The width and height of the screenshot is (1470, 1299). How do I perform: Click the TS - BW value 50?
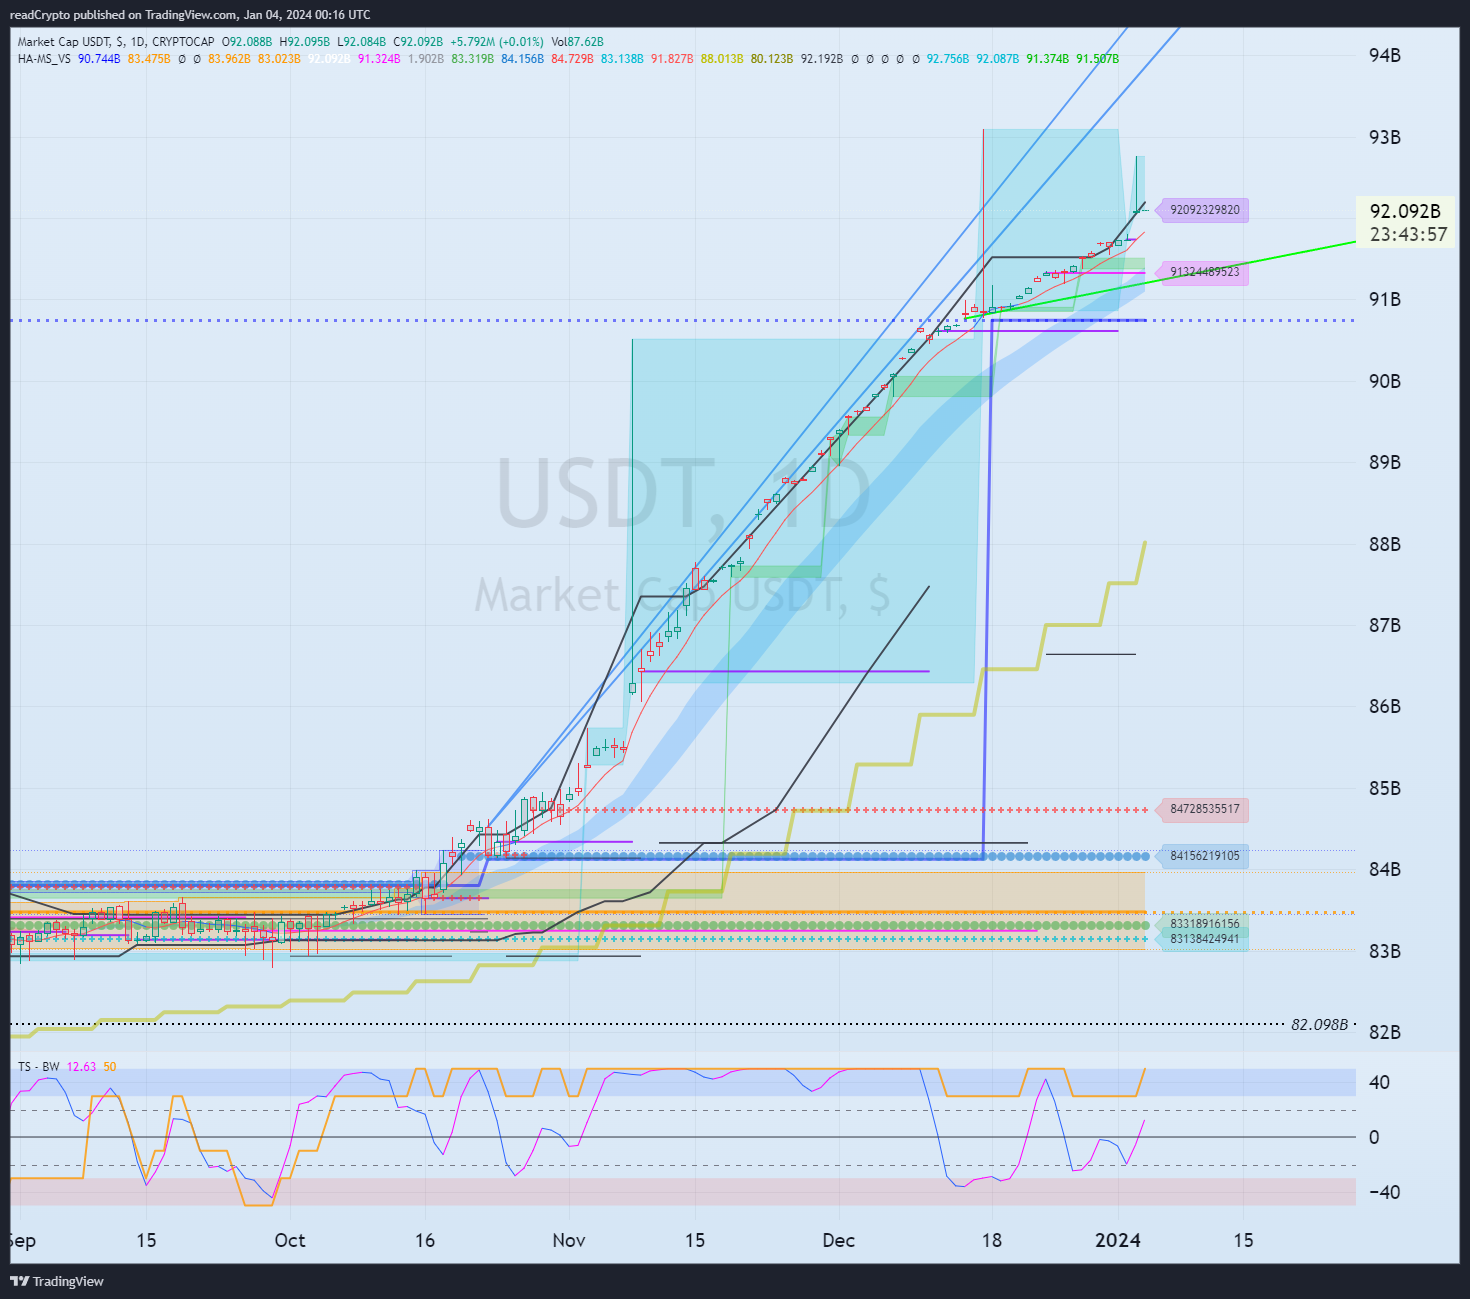coord(110,1067)
